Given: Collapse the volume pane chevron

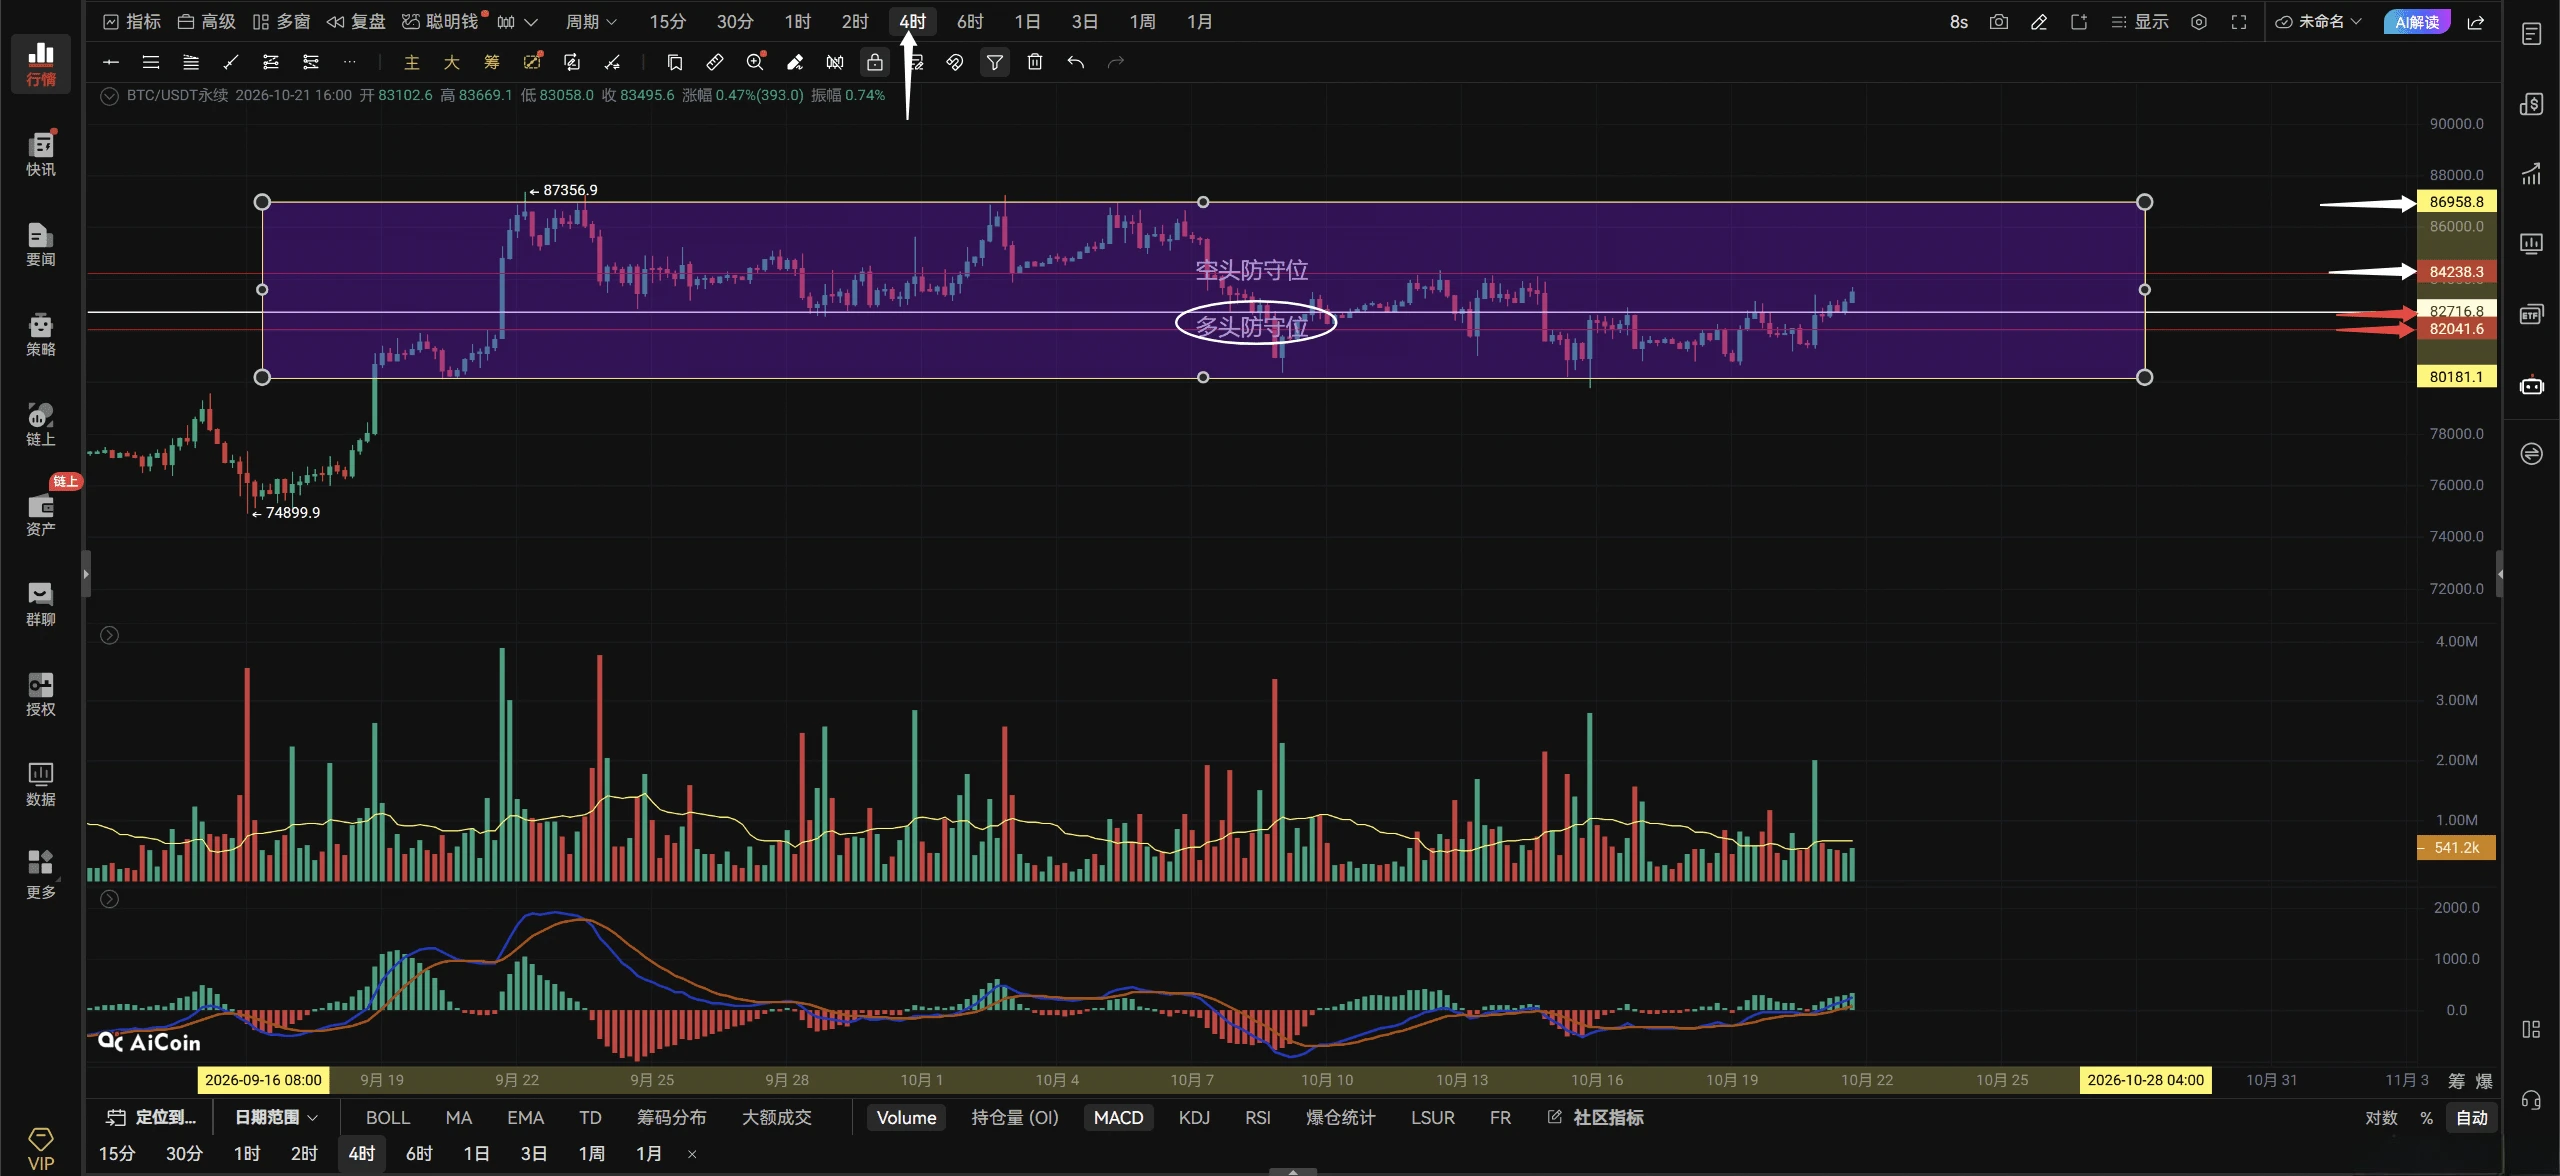Looking at the screenshot, I should click(x=110, y=635).
